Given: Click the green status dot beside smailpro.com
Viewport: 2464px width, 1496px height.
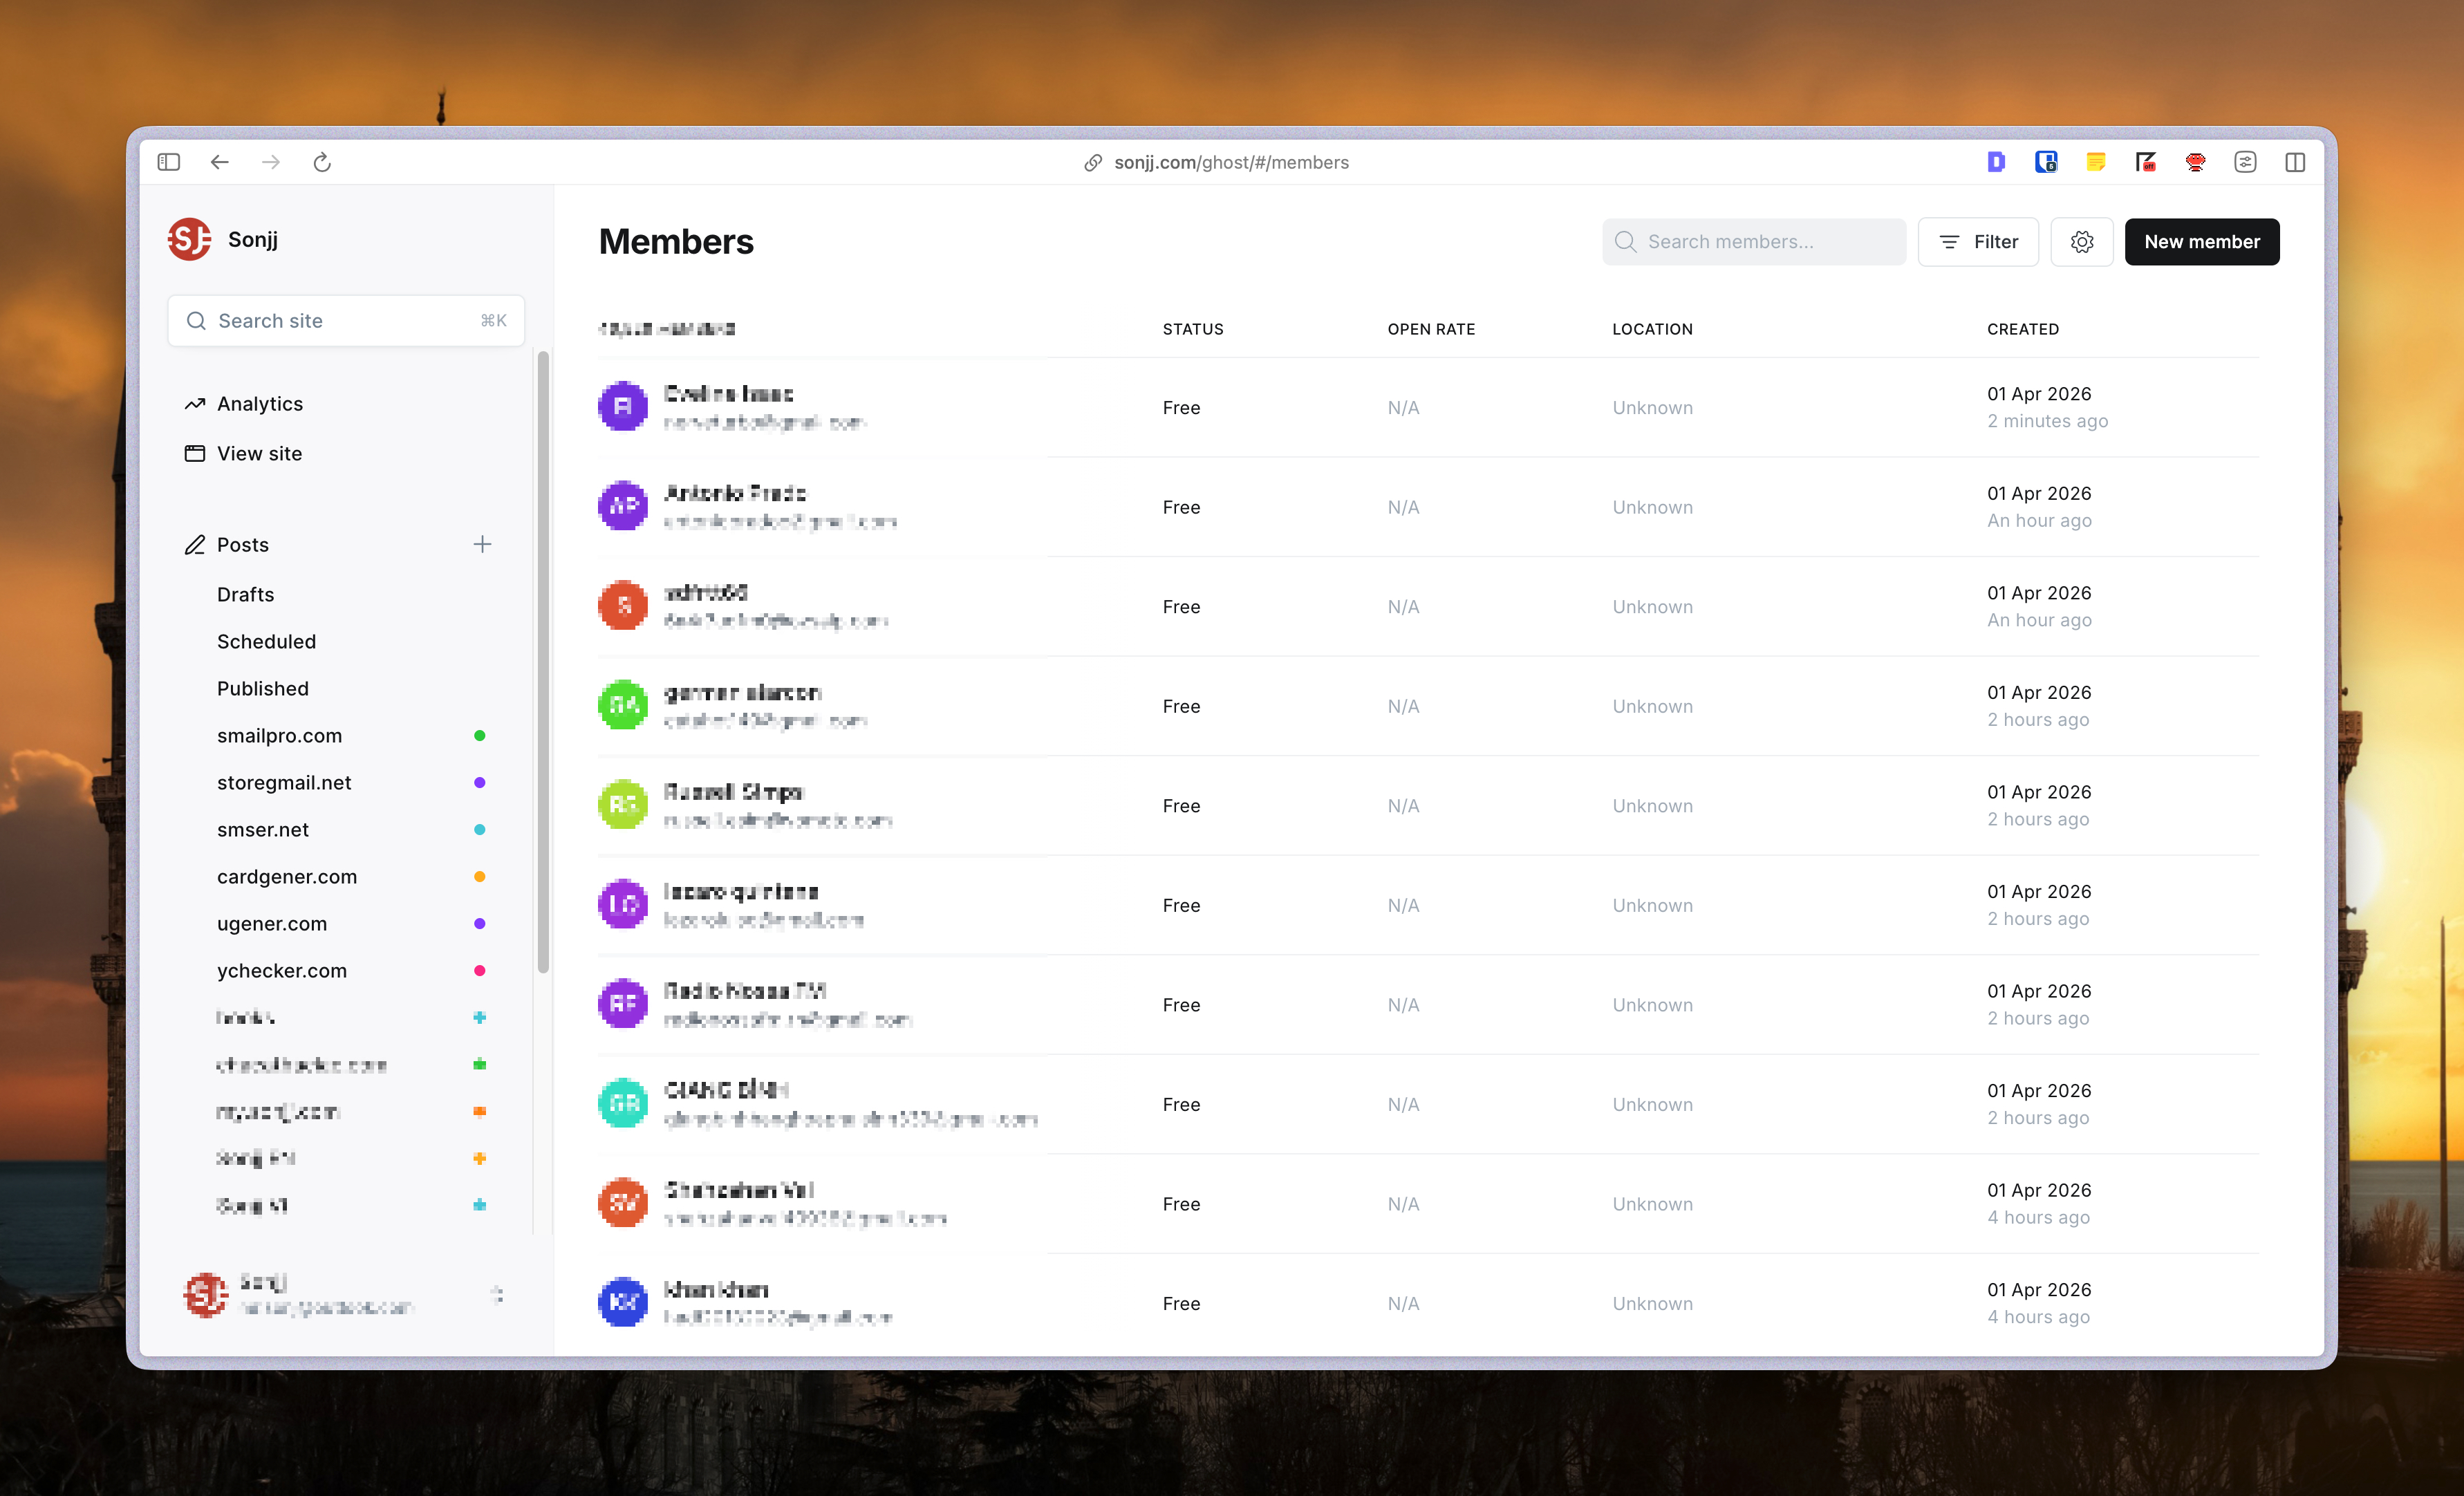Looking at the screenshot, I should [481, 735].
